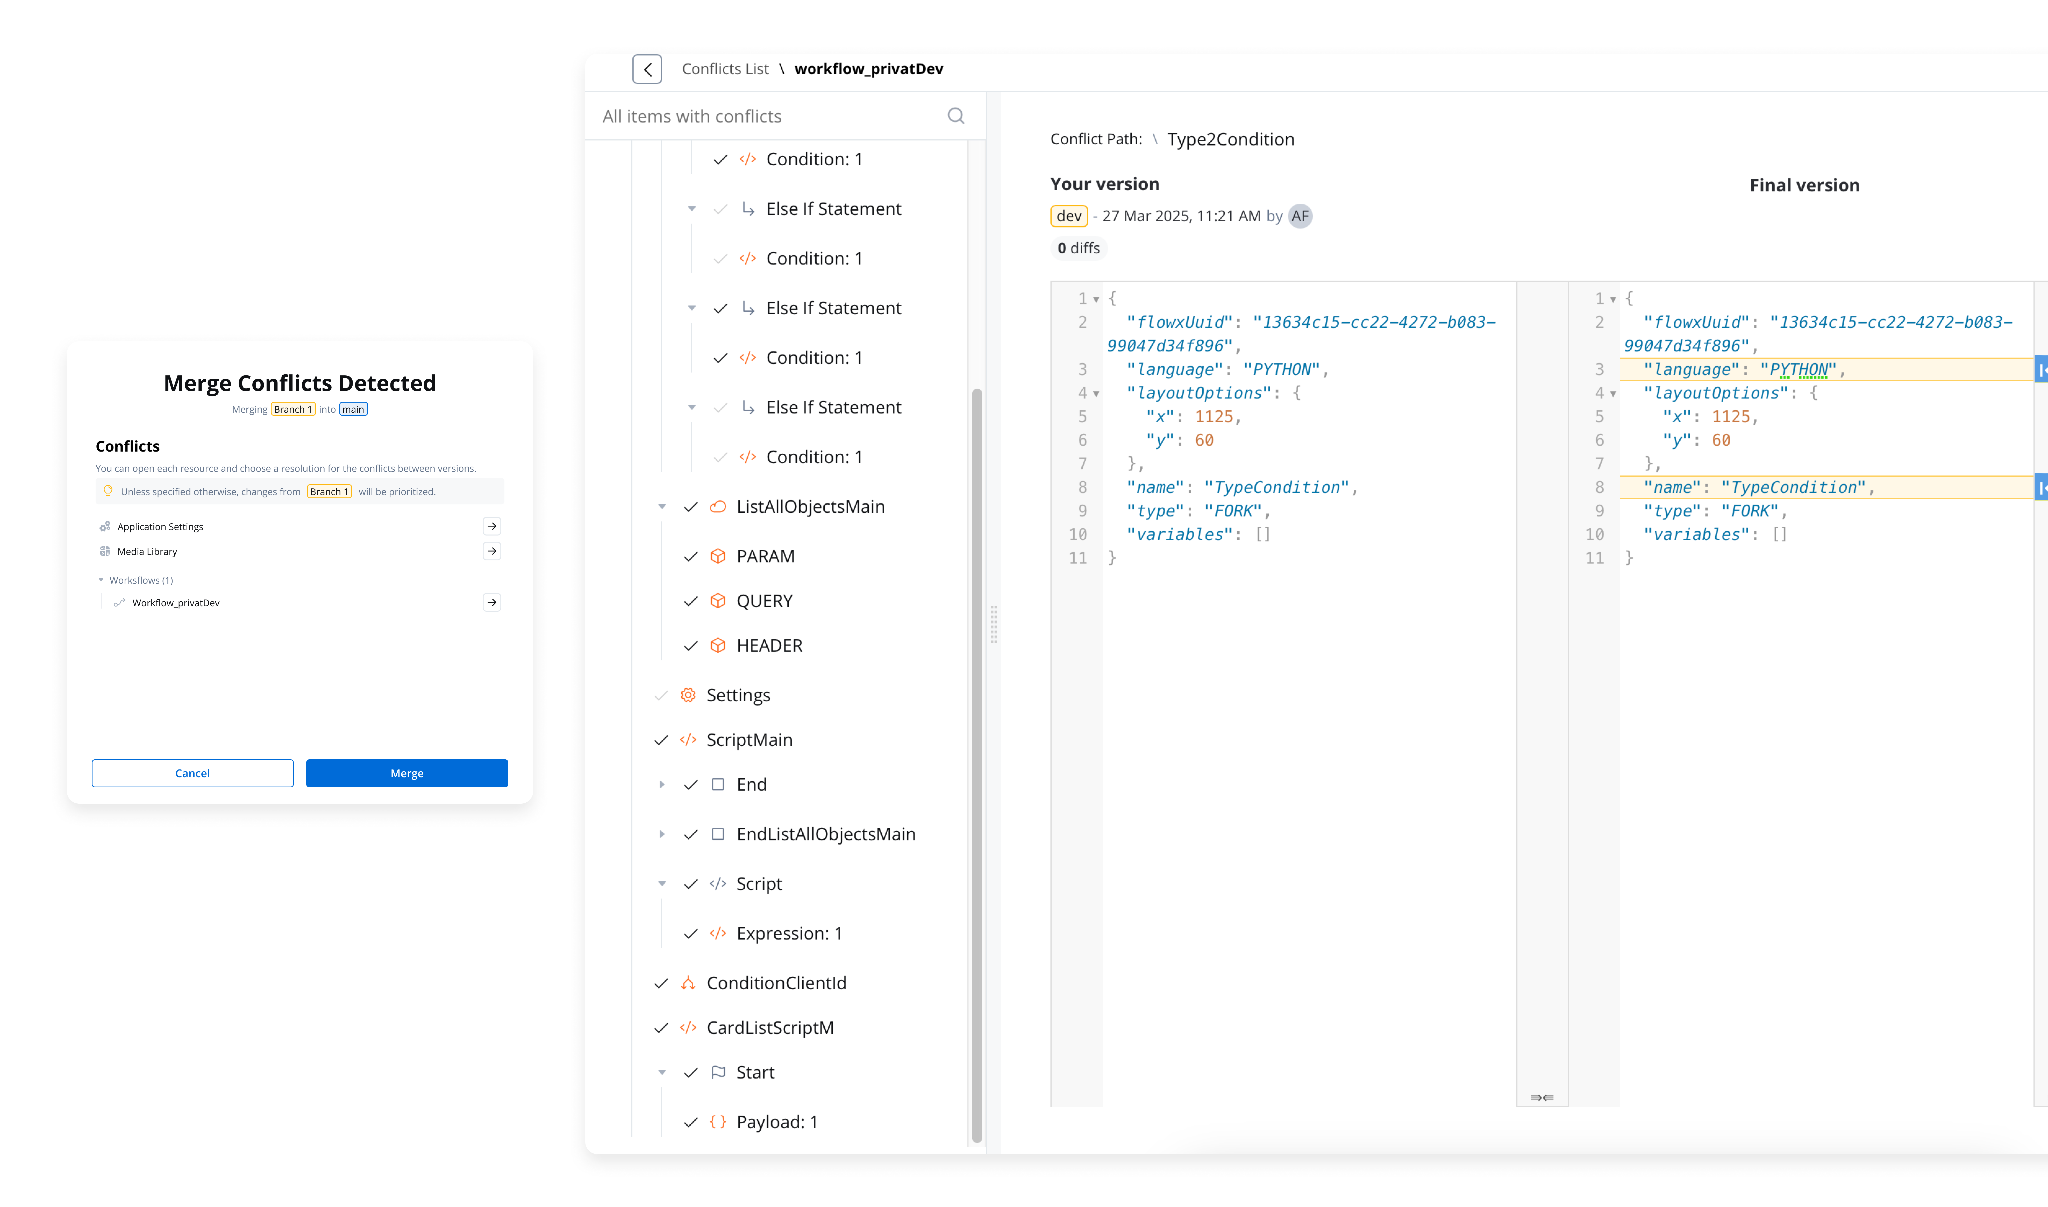
Task: Select the EndListAllObjectsMain tree item
Action: [x=826, y=834]
